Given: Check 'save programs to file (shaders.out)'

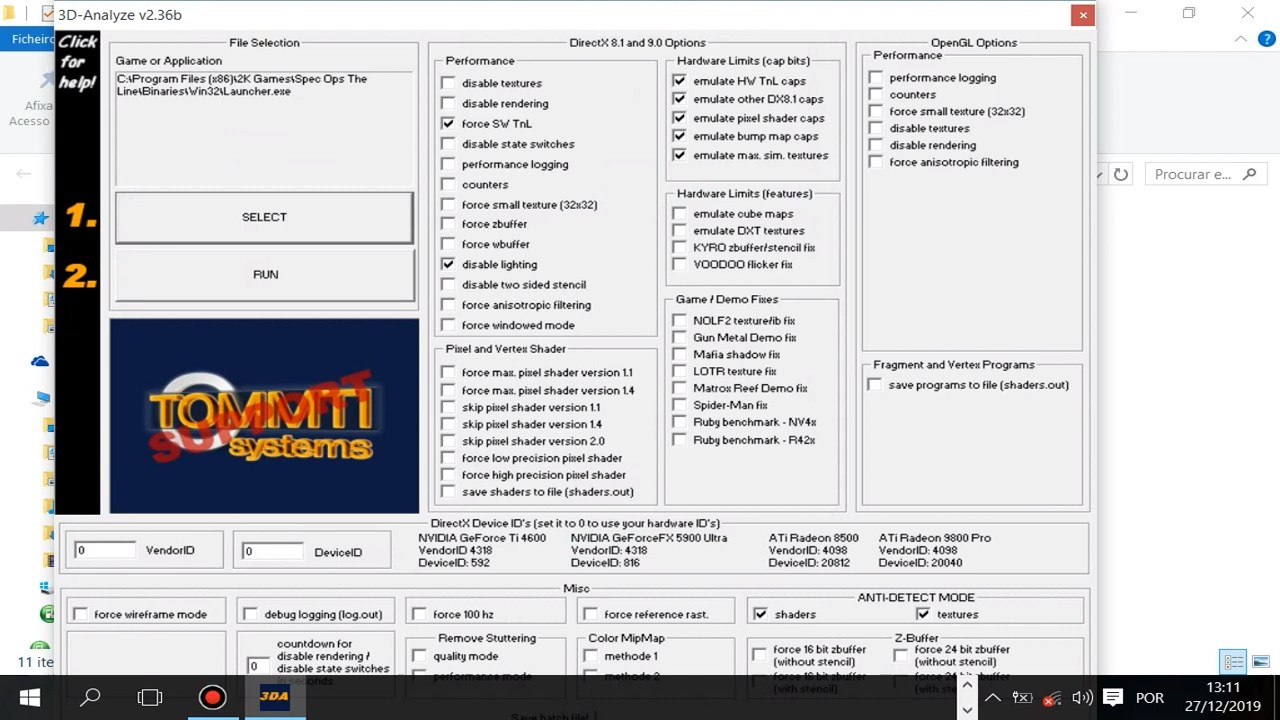Looking at the screenshot, I should (875, 385).
